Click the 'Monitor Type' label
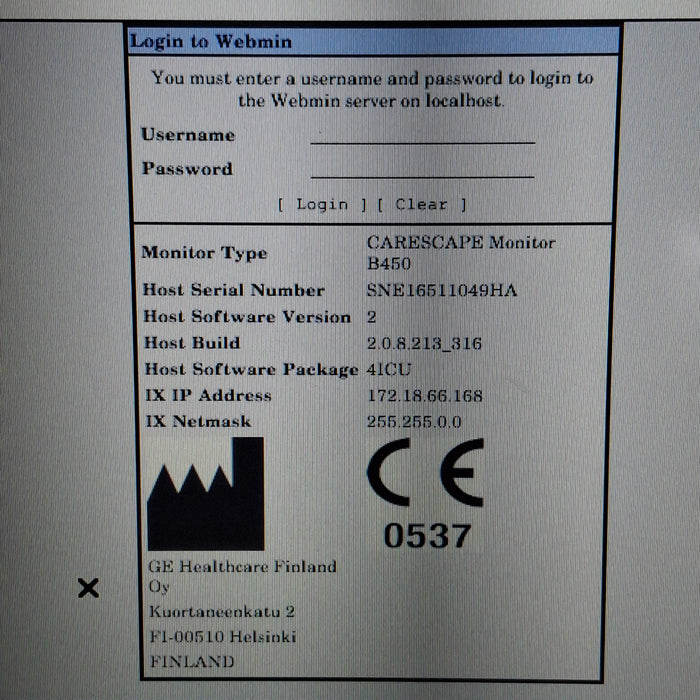 click(204, 253)
